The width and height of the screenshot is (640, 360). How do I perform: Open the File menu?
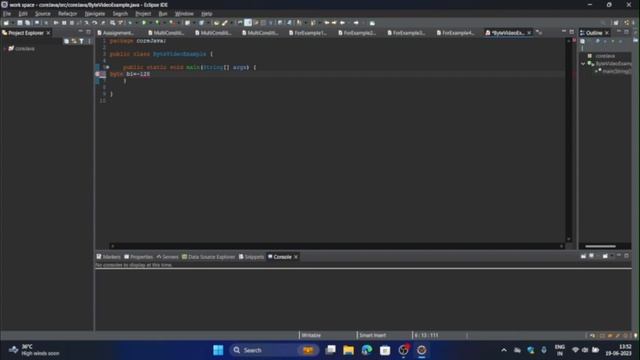(x=7, y=14)
